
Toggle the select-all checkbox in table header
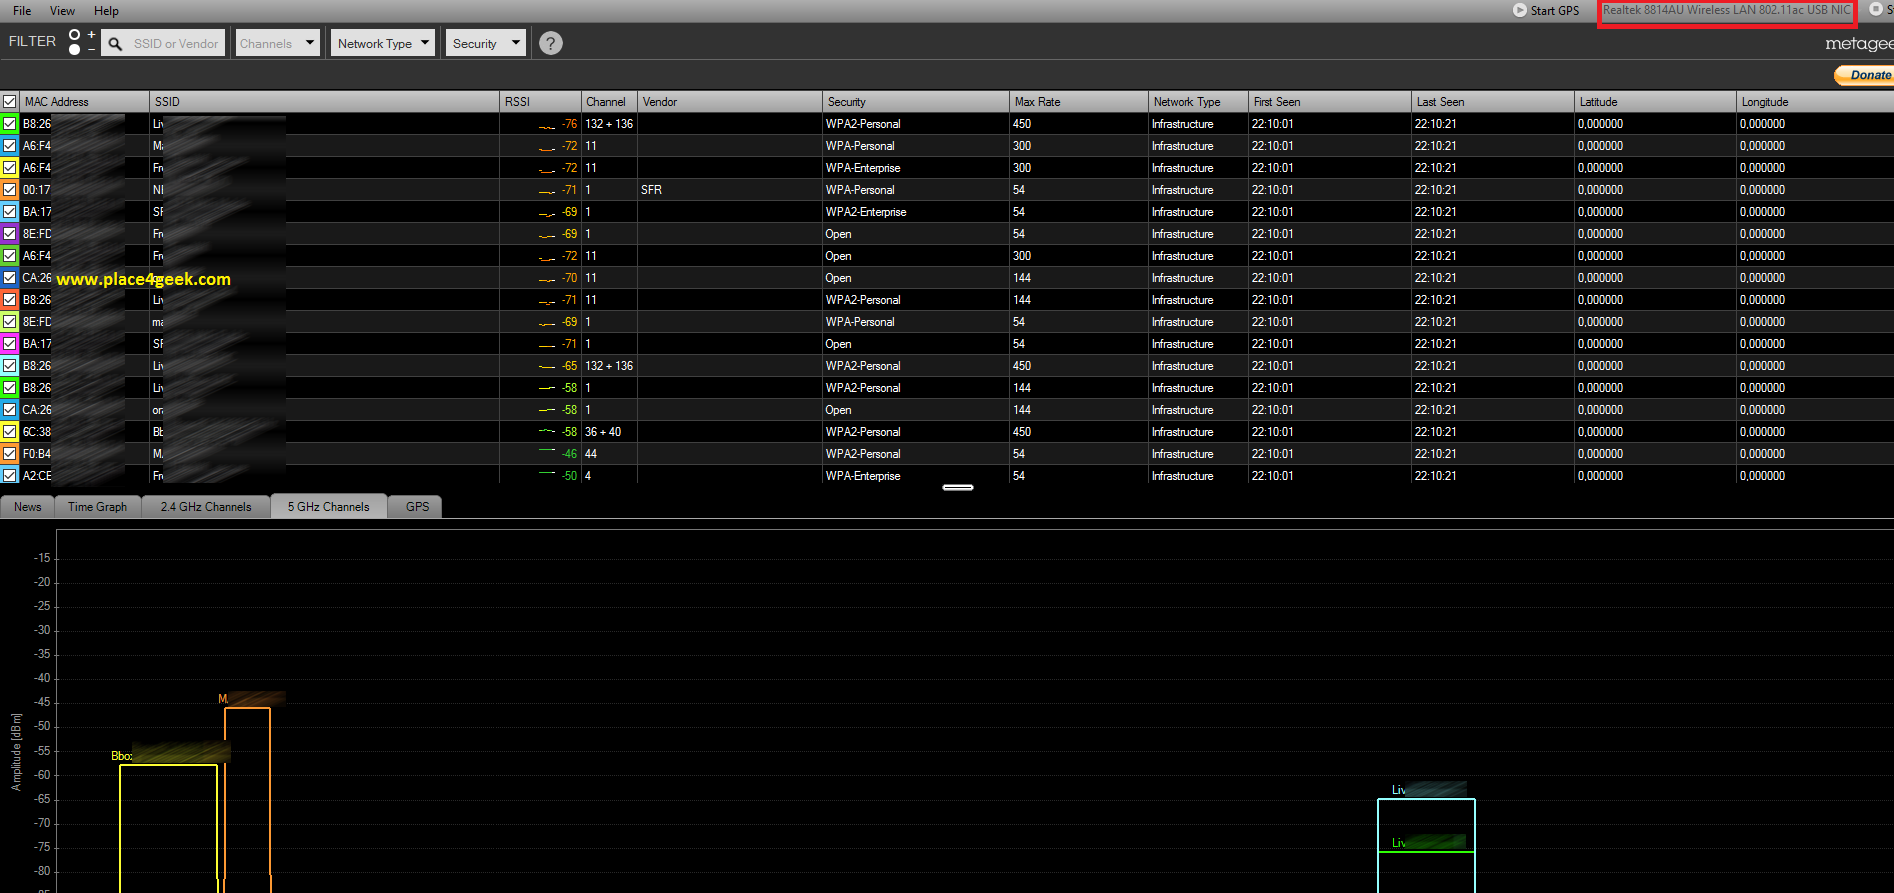pos(10,102)
